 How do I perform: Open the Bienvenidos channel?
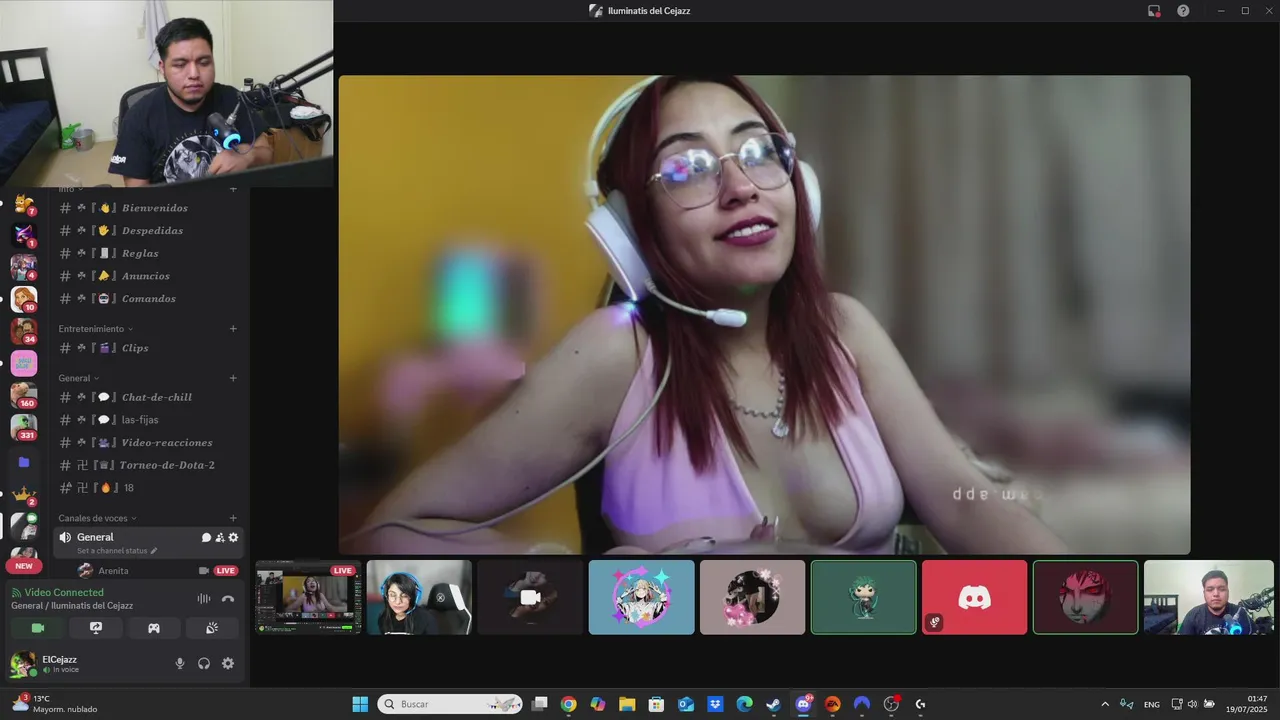click(148, 208)
